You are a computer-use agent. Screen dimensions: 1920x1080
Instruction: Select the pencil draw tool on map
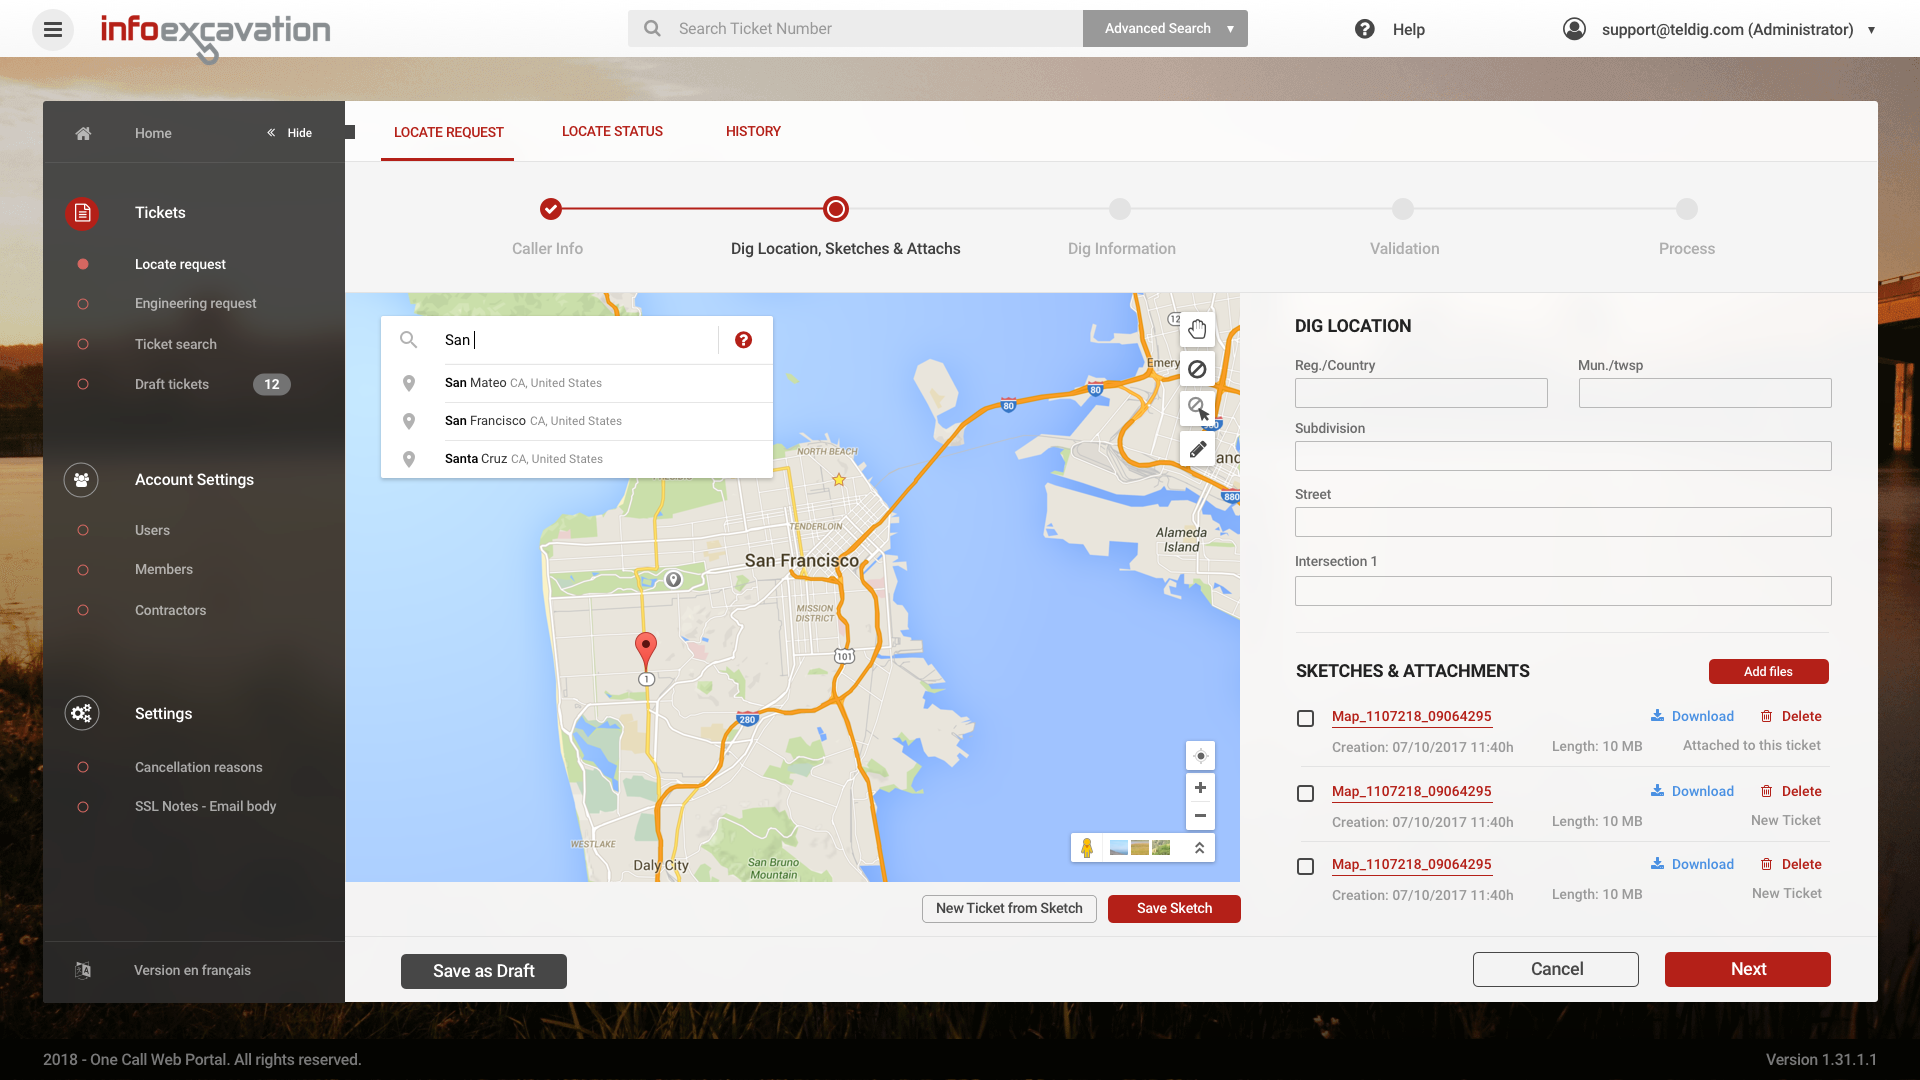[x=1197, y=449]
